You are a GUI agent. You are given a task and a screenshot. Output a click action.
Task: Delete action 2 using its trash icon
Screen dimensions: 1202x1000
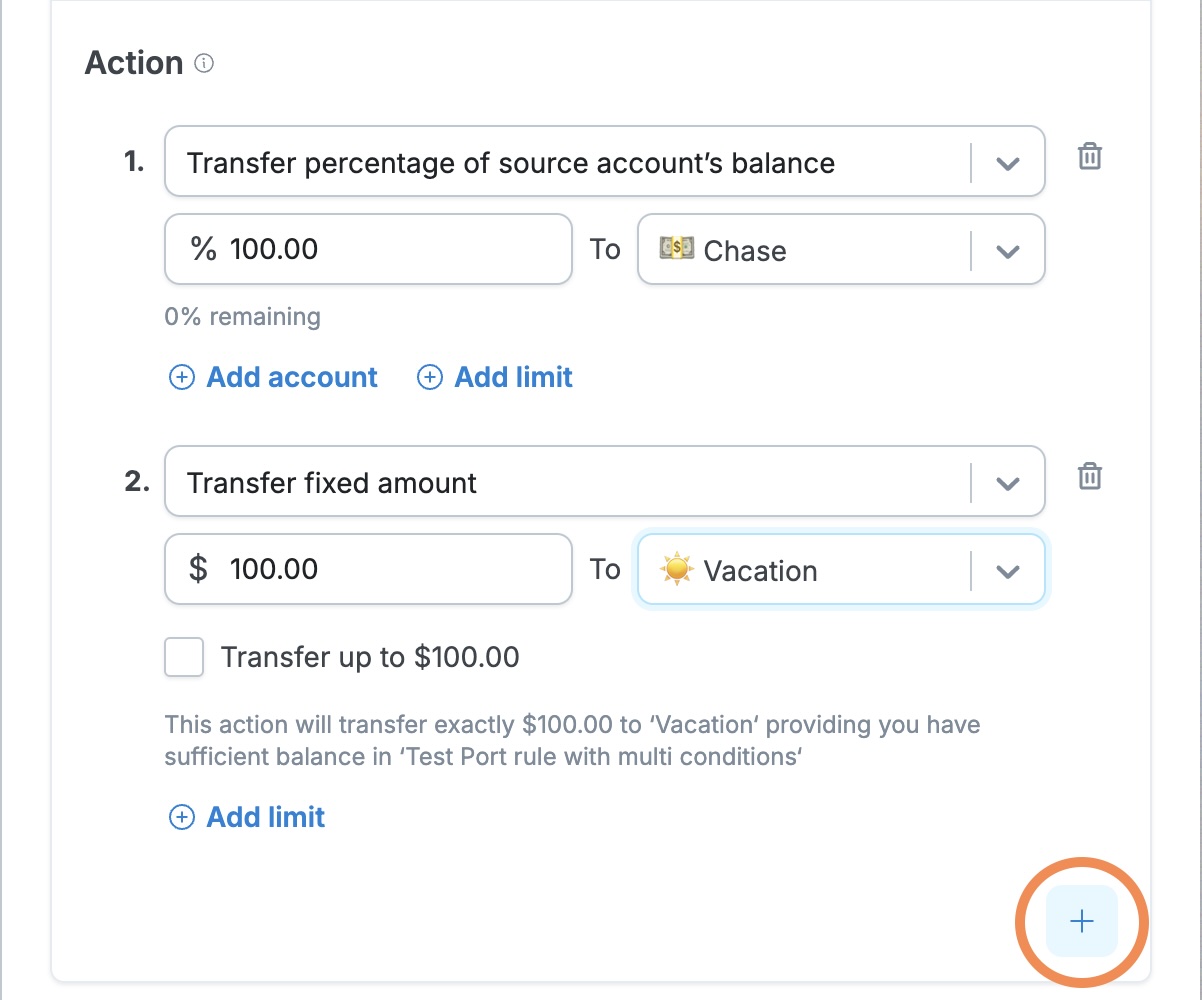pyautogui.click(x=1089, y=477)
